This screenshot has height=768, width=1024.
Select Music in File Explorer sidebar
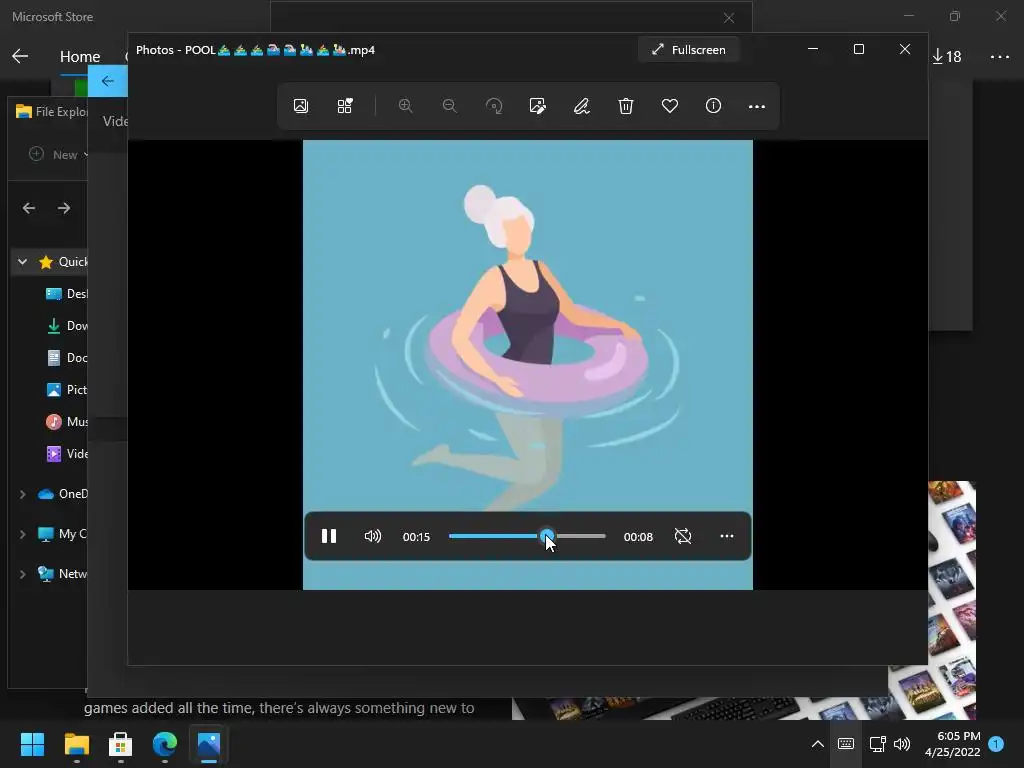click(67, 422)
